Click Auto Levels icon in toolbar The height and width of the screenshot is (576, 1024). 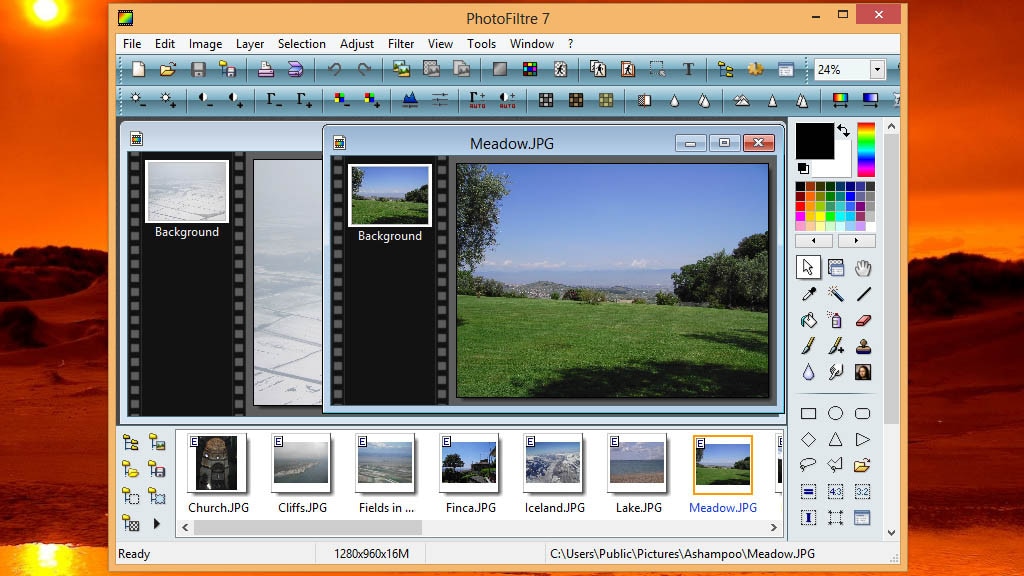pos(477,99)
